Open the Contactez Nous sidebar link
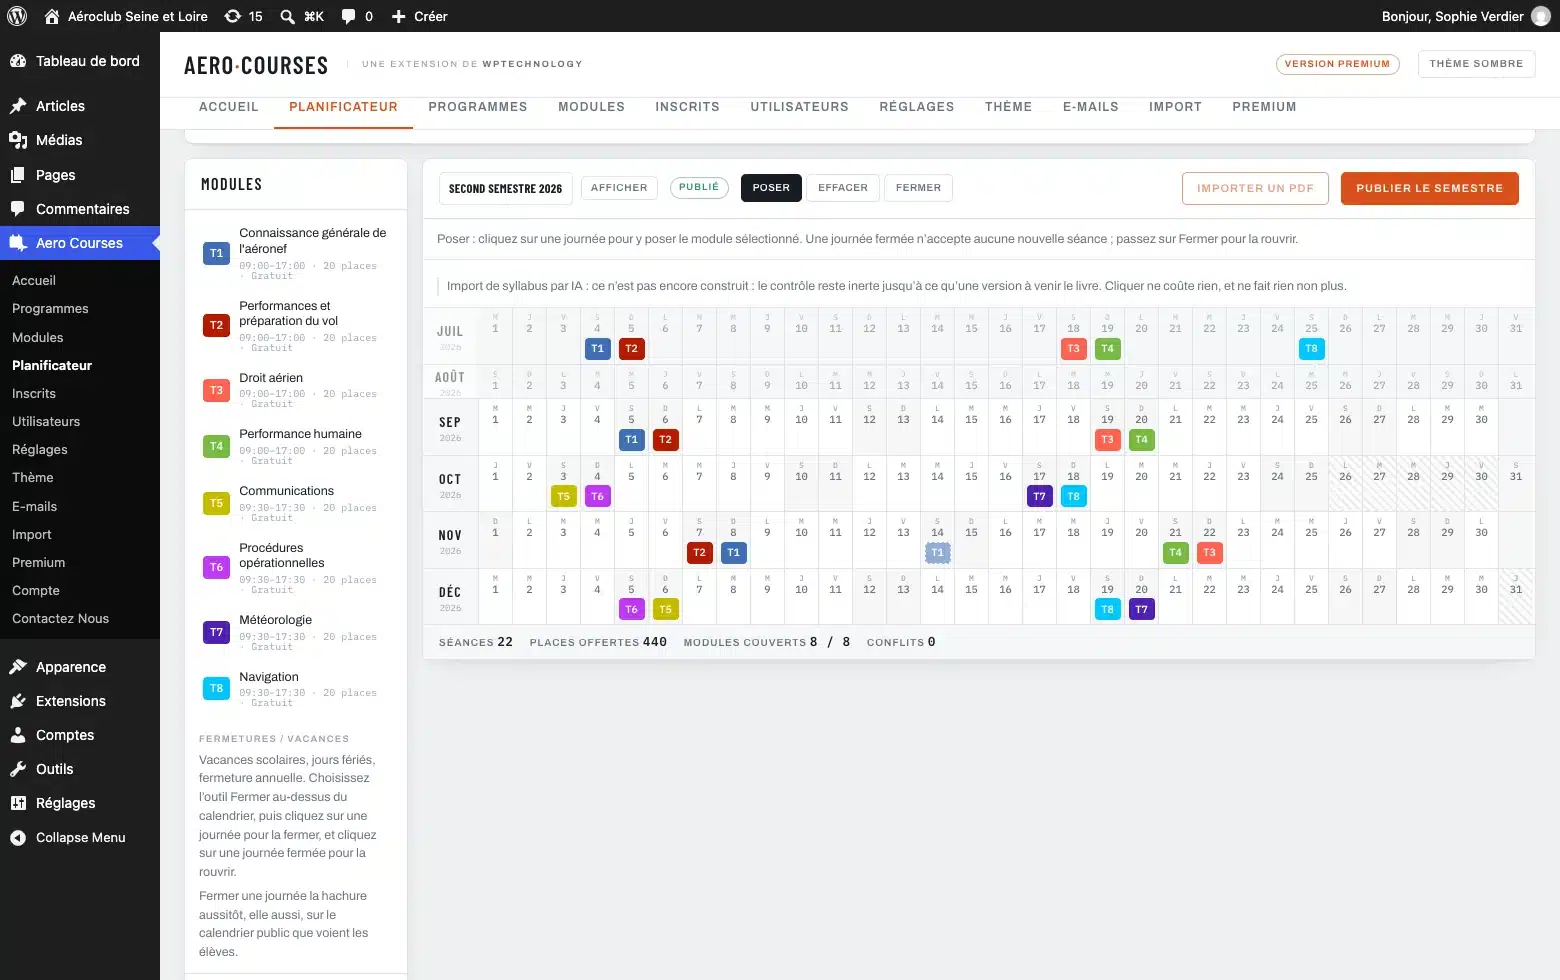1560x980 pixels. click(x=60, y=618)
